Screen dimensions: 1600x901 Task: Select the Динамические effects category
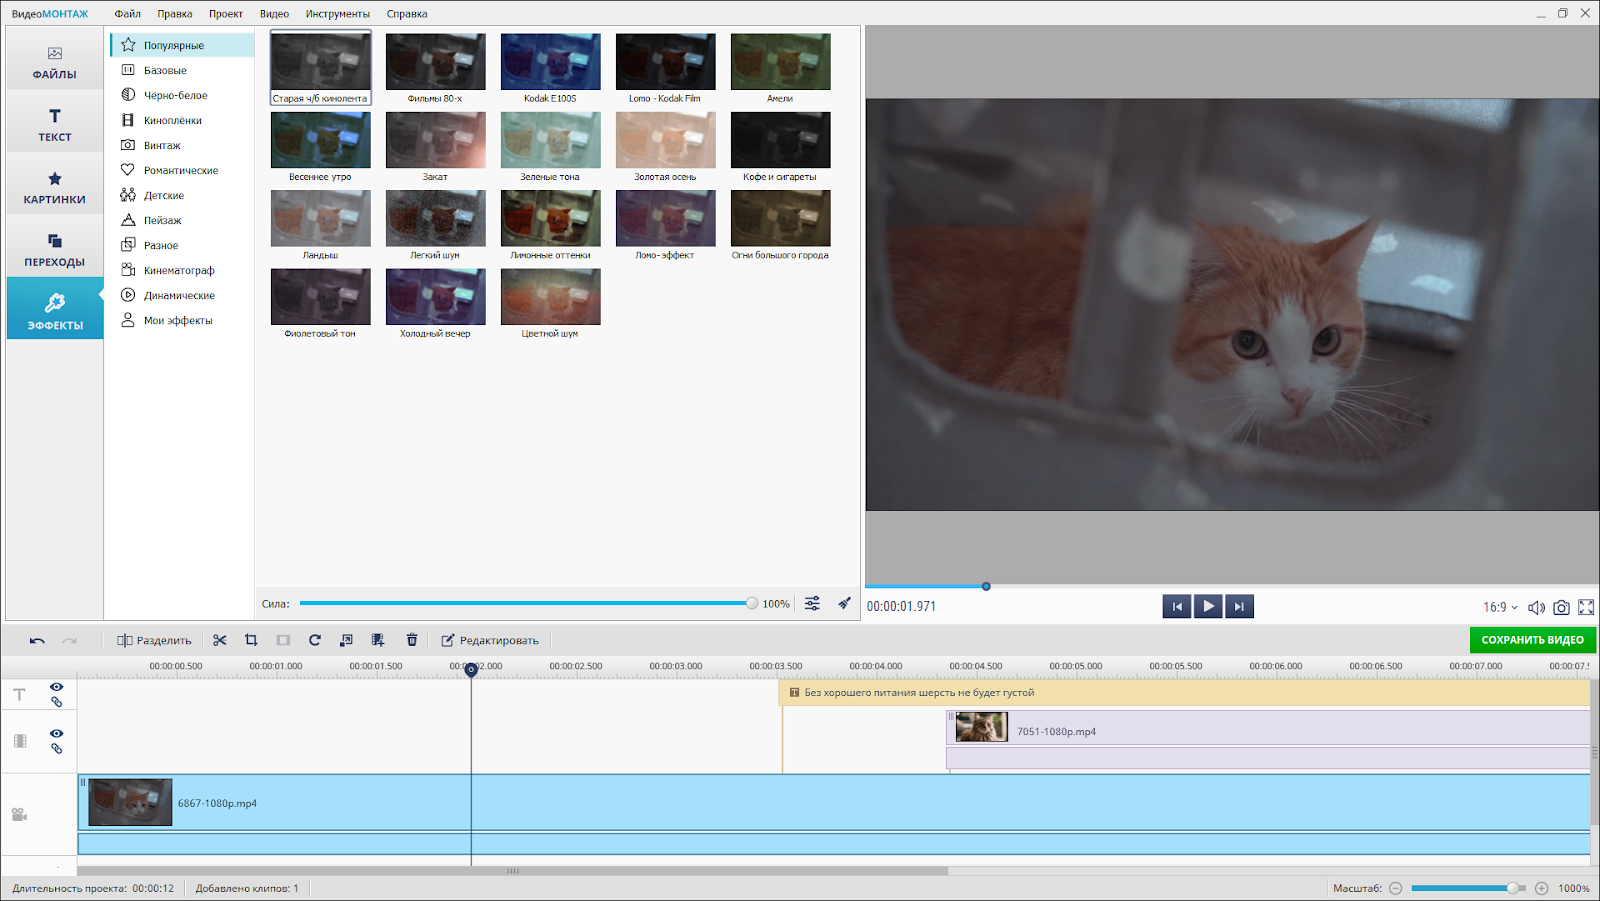pos(182,295)
